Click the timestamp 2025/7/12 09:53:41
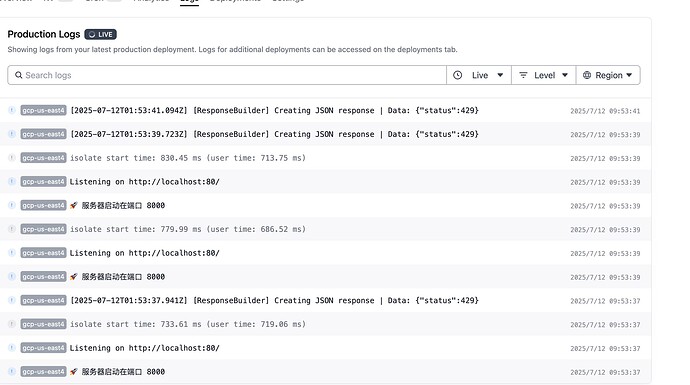The image size is (690, 385). (605, 111)
